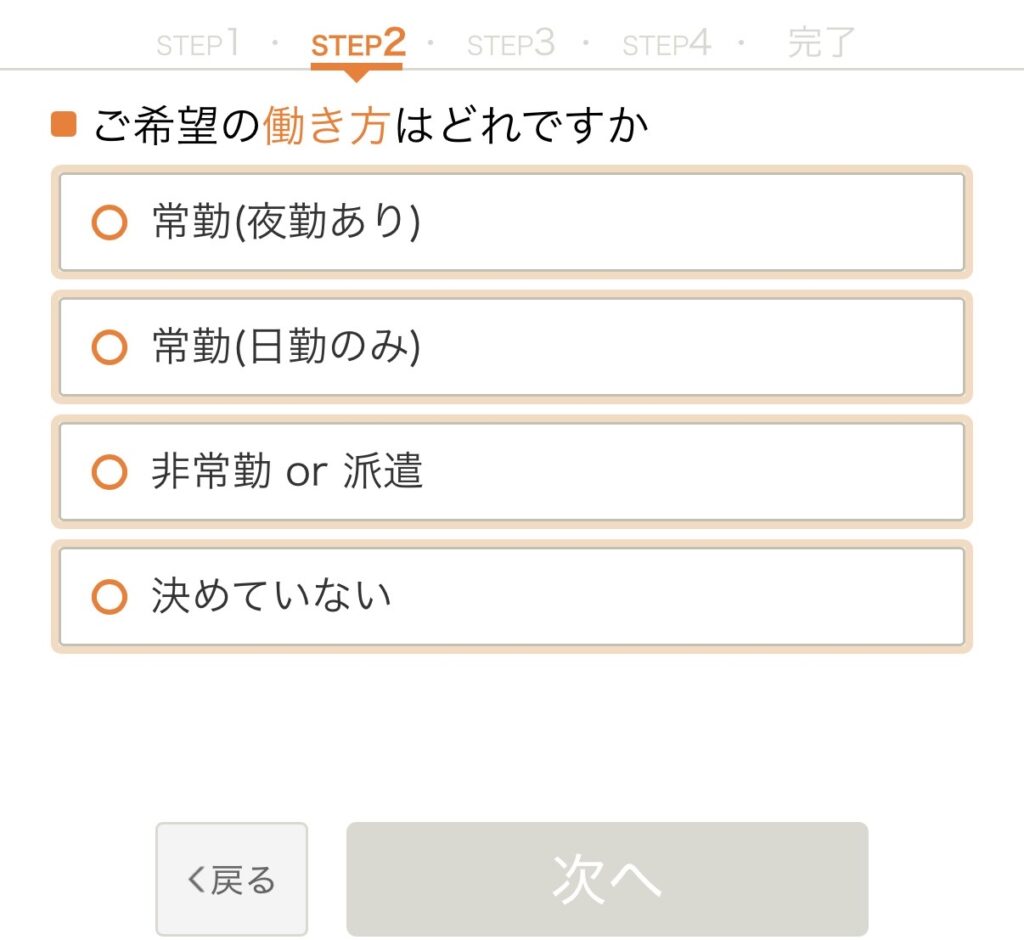Click the left chevron inside 戻る
This screenshot has width=1024, height=940.
[x=196, y=880]
